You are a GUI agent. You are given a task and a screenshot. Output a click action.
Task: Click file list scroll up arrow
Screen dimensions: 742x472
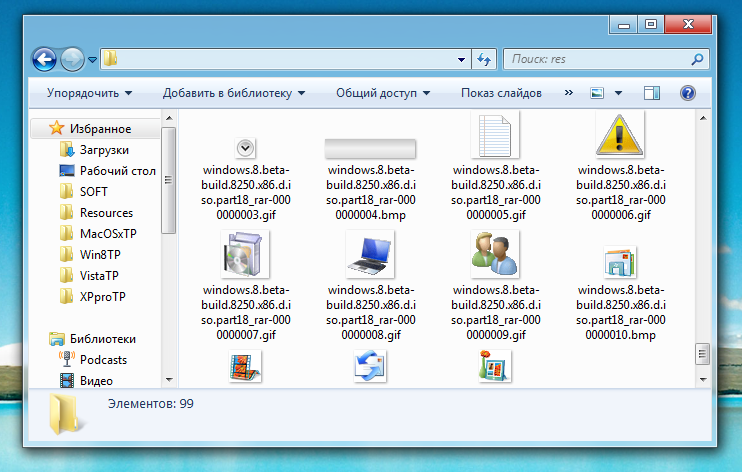(703, 118)
